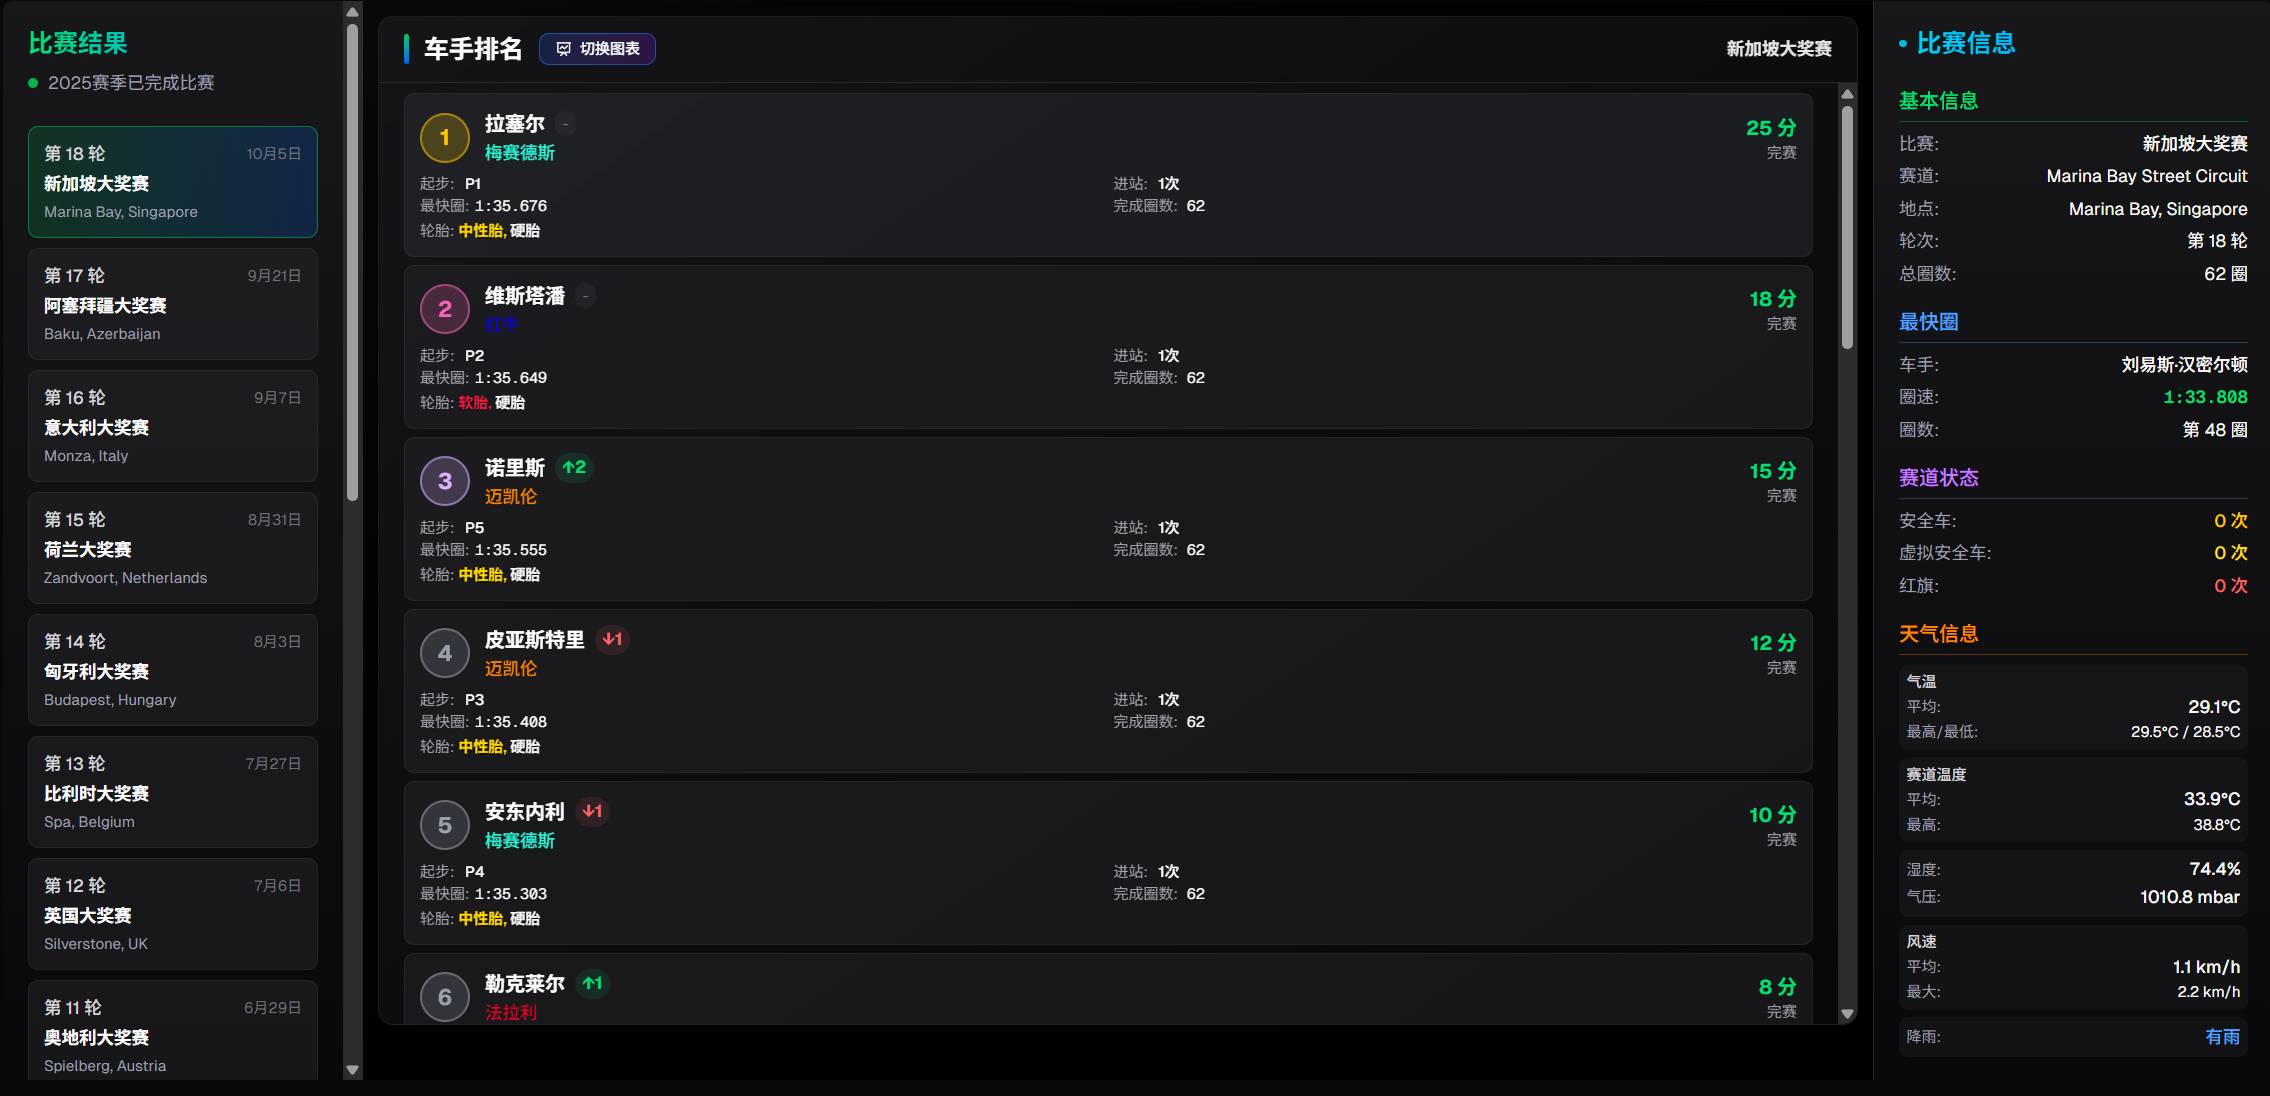
Task: Open driver 拉塞尔's name link
Action: click(514, 124)
